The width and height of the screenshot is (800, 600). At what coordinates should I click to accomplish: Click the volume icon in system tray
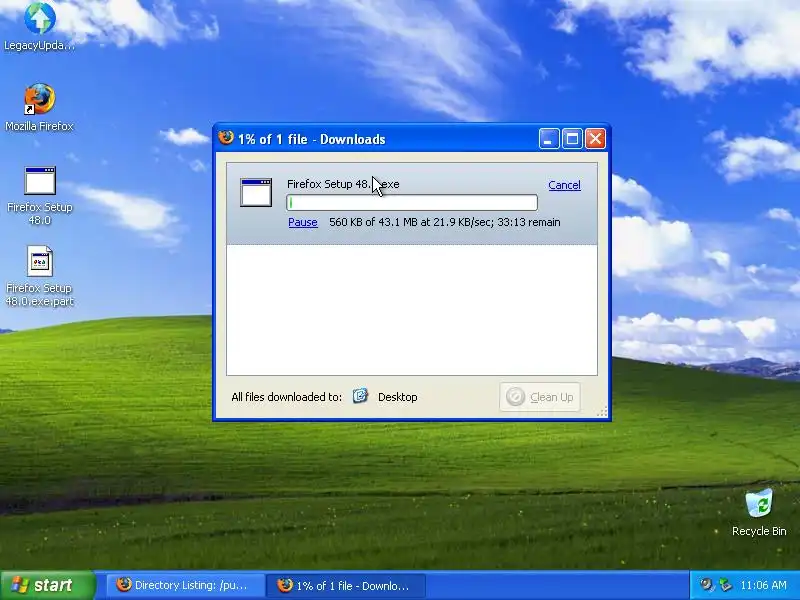coord(706,585)
